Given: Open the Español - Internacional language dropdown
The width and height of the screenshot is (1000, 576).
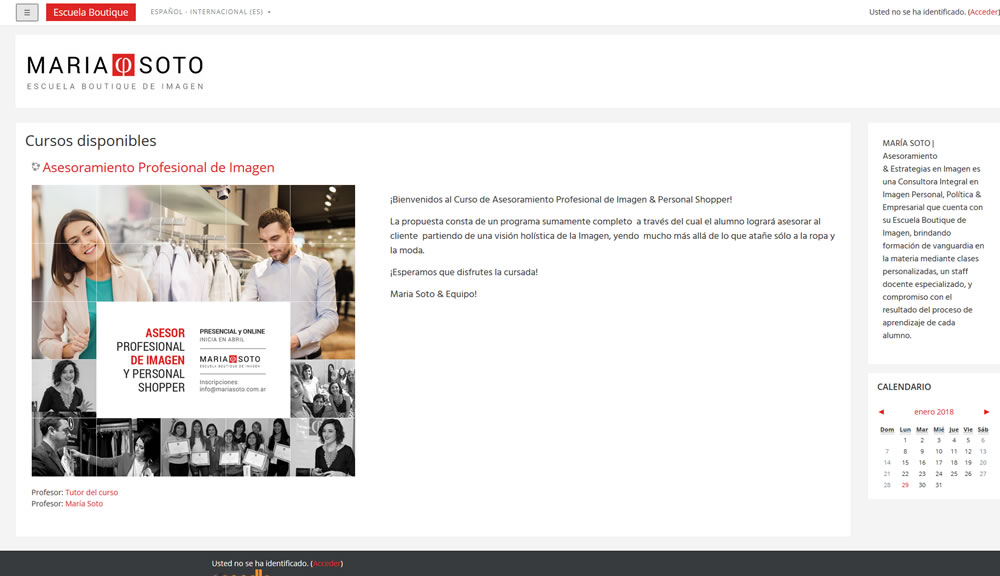Looking at the screenshot, I should tap(210, 12).
